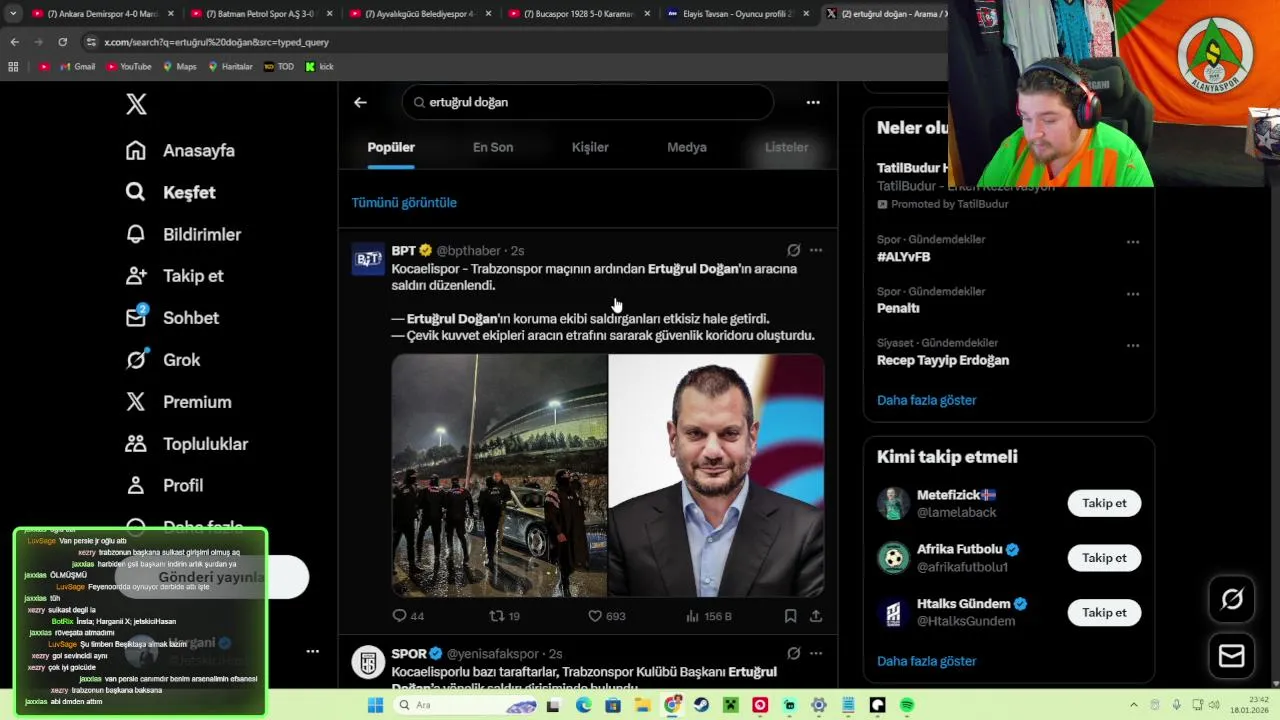Click Grok icon on SPOR post
This screenshot has width=1280, height=720.
click(x=793, y=653)
